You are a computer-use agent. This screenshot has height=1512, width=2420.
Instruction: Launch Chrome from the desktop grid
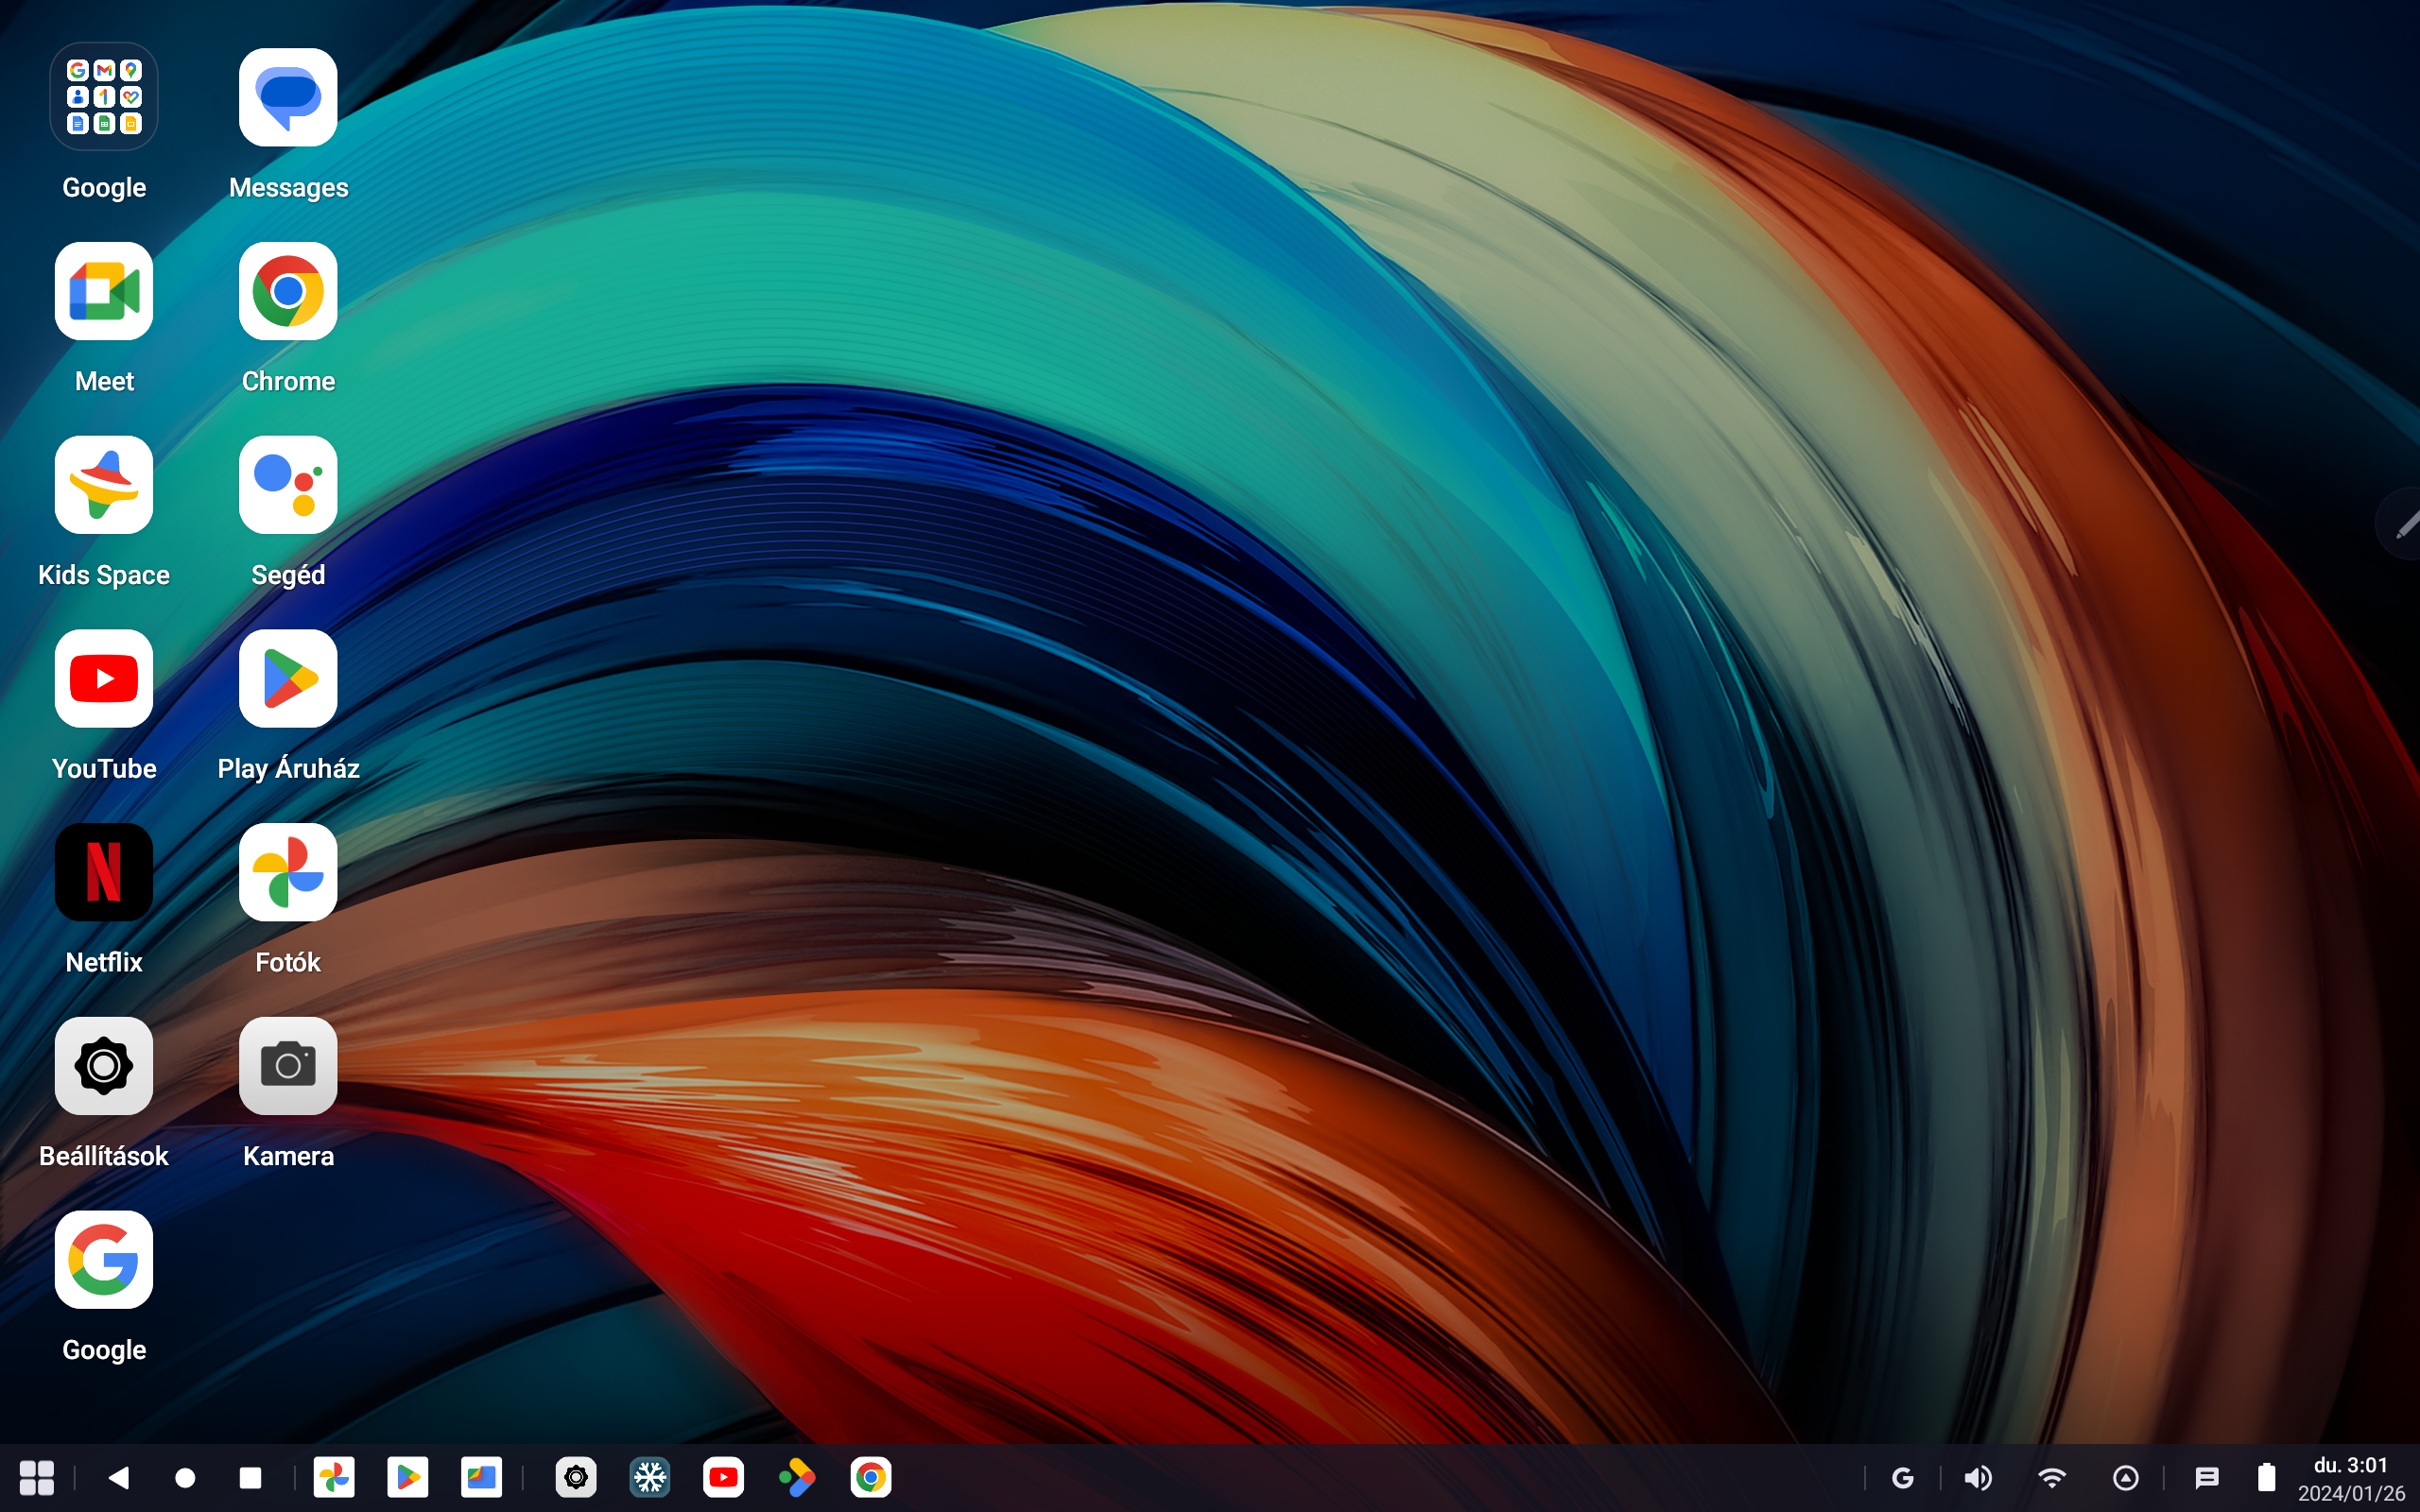(288, 291)
